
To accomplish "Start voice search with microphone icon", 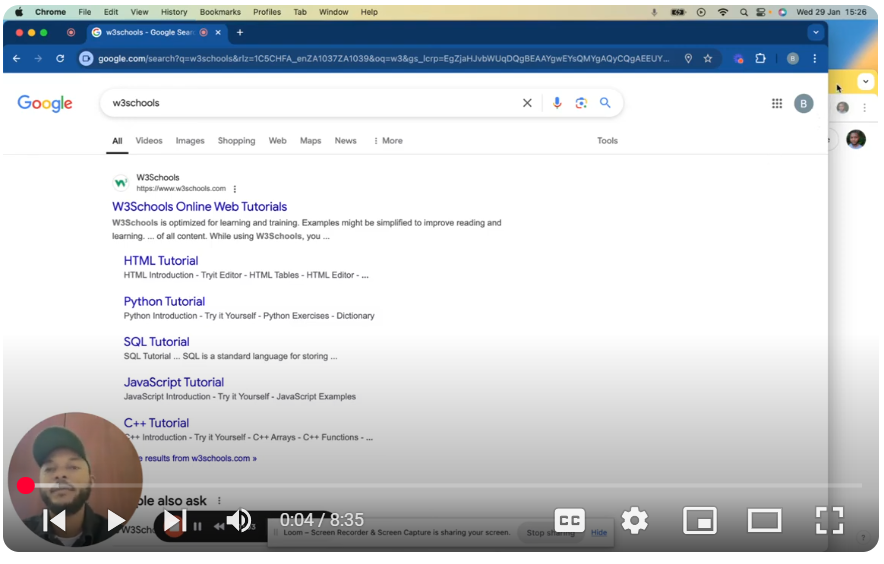I will pos(557,103).
